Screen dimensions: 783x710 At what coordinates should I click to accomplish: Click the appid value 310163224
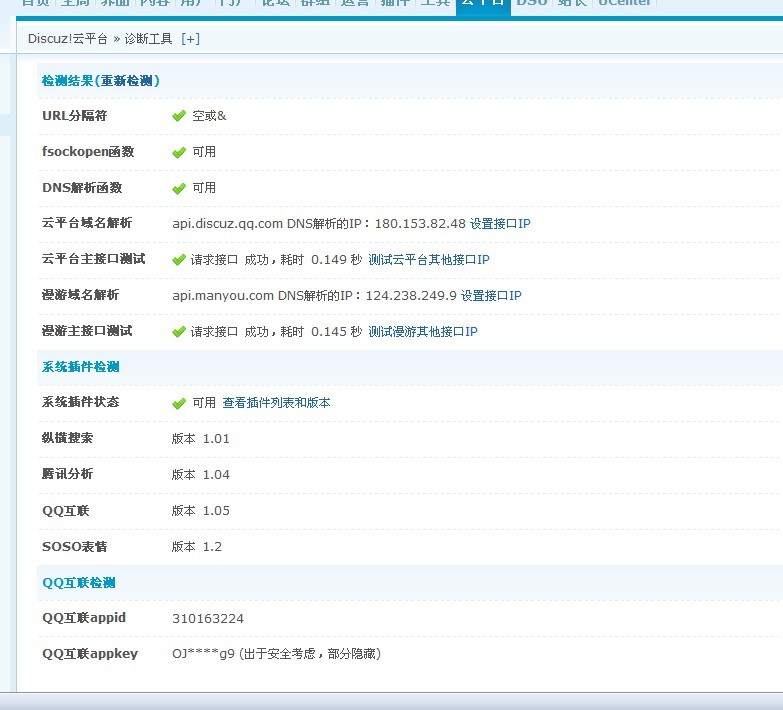click(208, 619)
